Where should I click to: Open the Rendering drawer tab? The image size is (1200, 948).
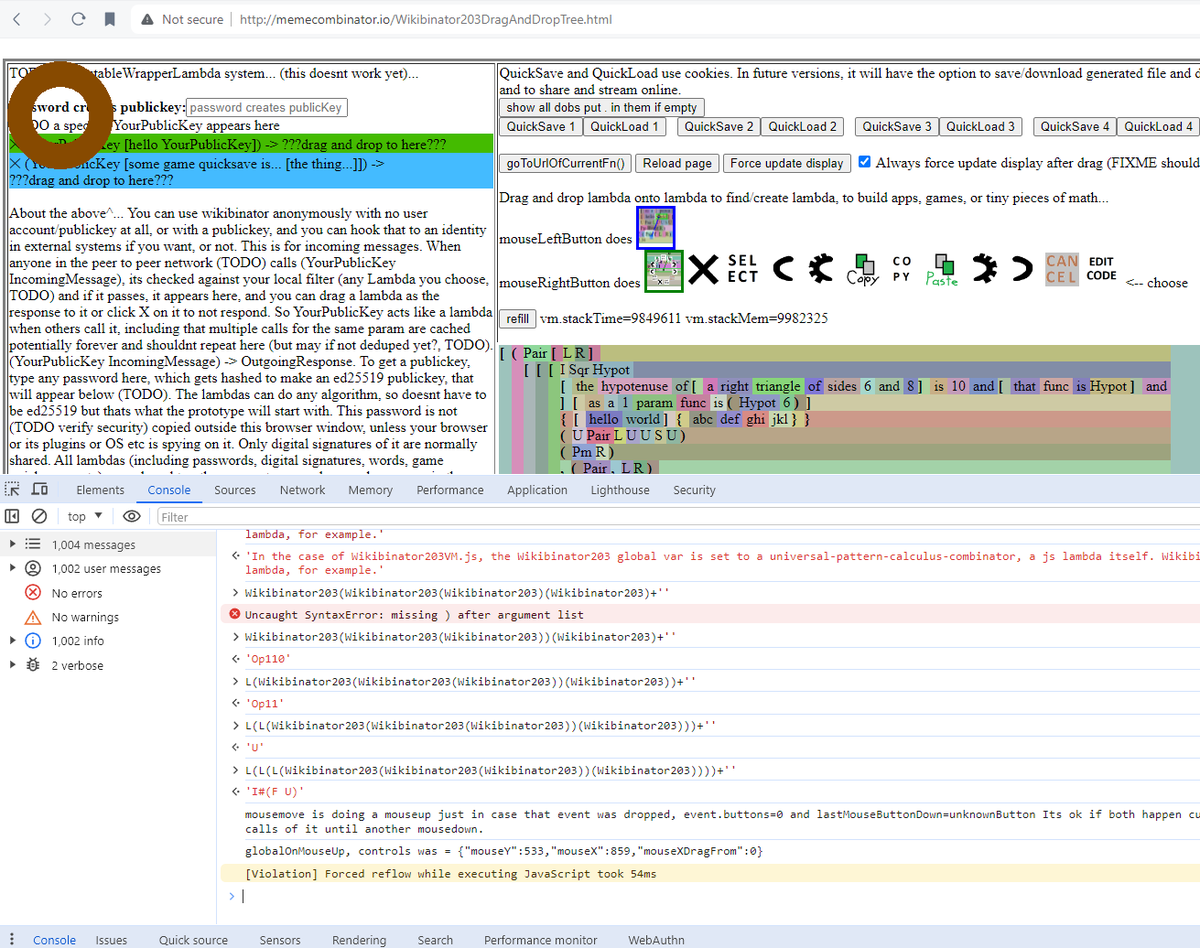tap(359, 940)
